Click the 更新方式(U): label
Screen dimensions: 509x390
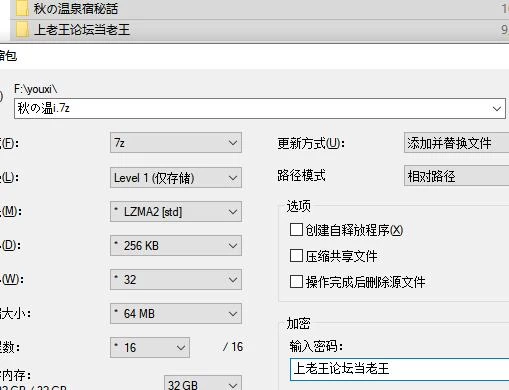[311, 144]
